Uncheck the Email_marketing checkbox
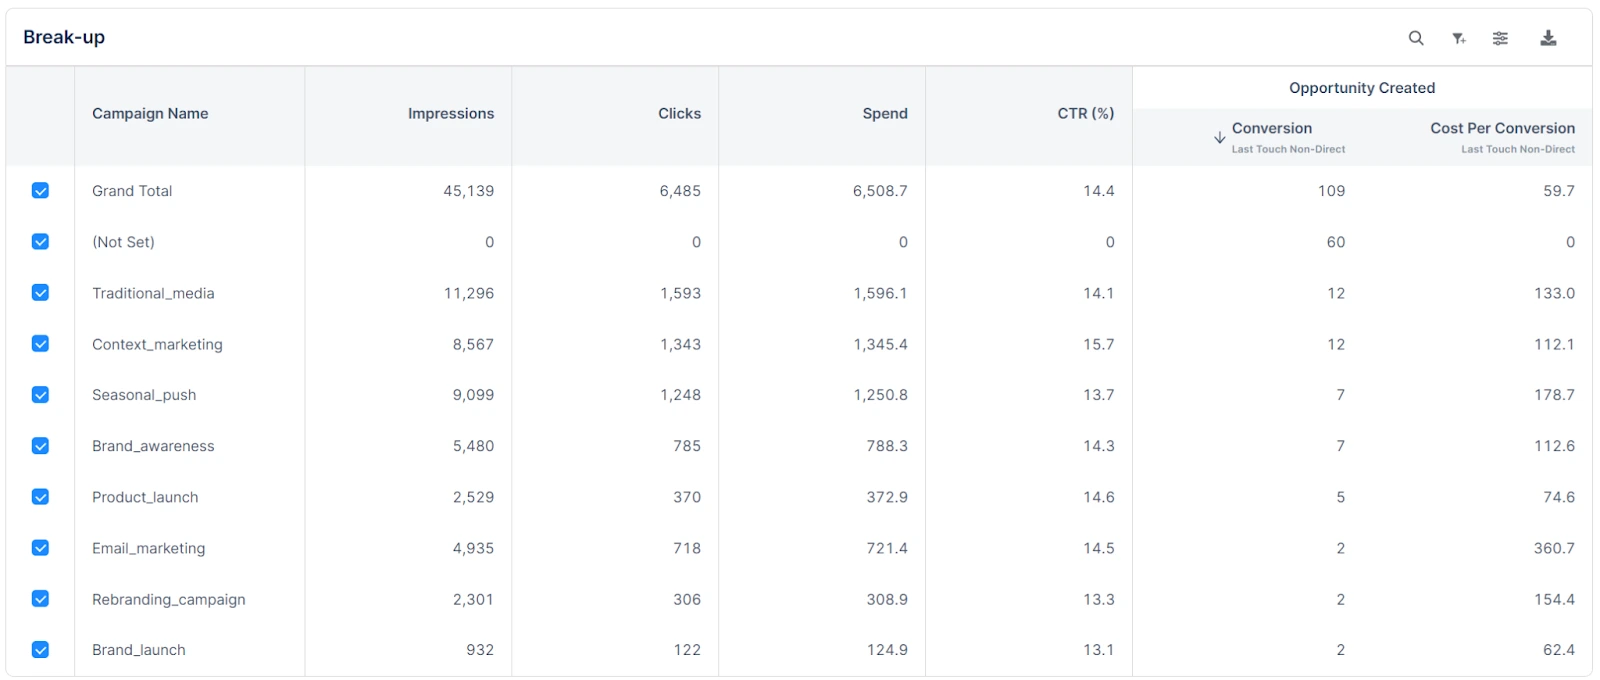The image size is (1600, 680). pos(40,548)
